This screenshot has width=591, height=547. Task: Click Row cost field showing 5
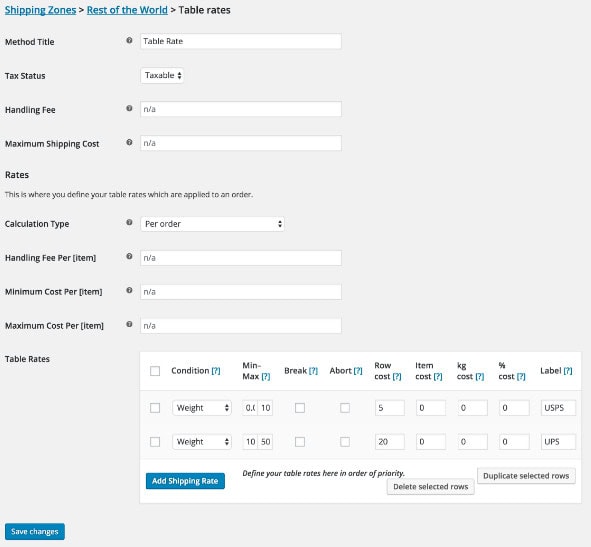coord(390,408)
